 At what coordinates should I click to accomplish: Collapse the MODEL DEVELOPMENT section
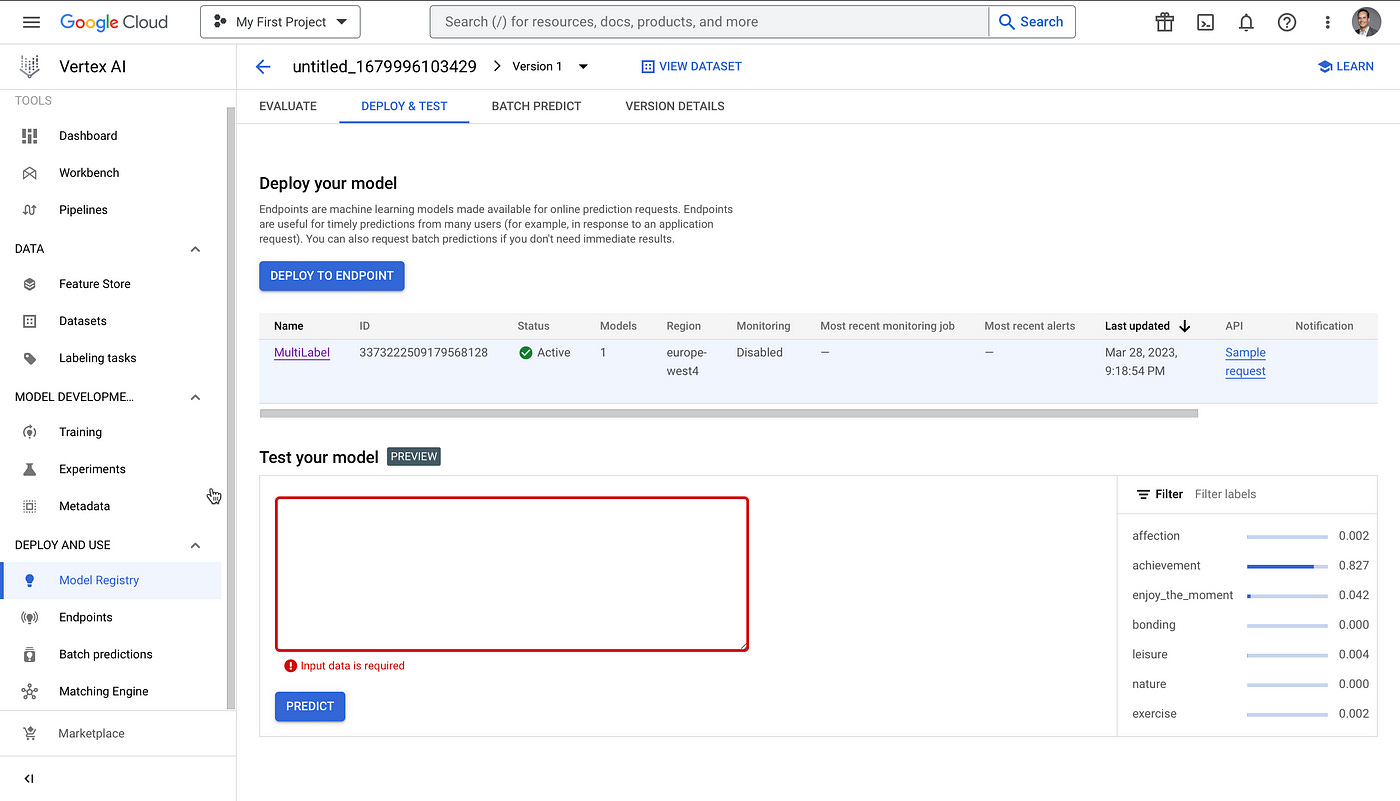196,397
